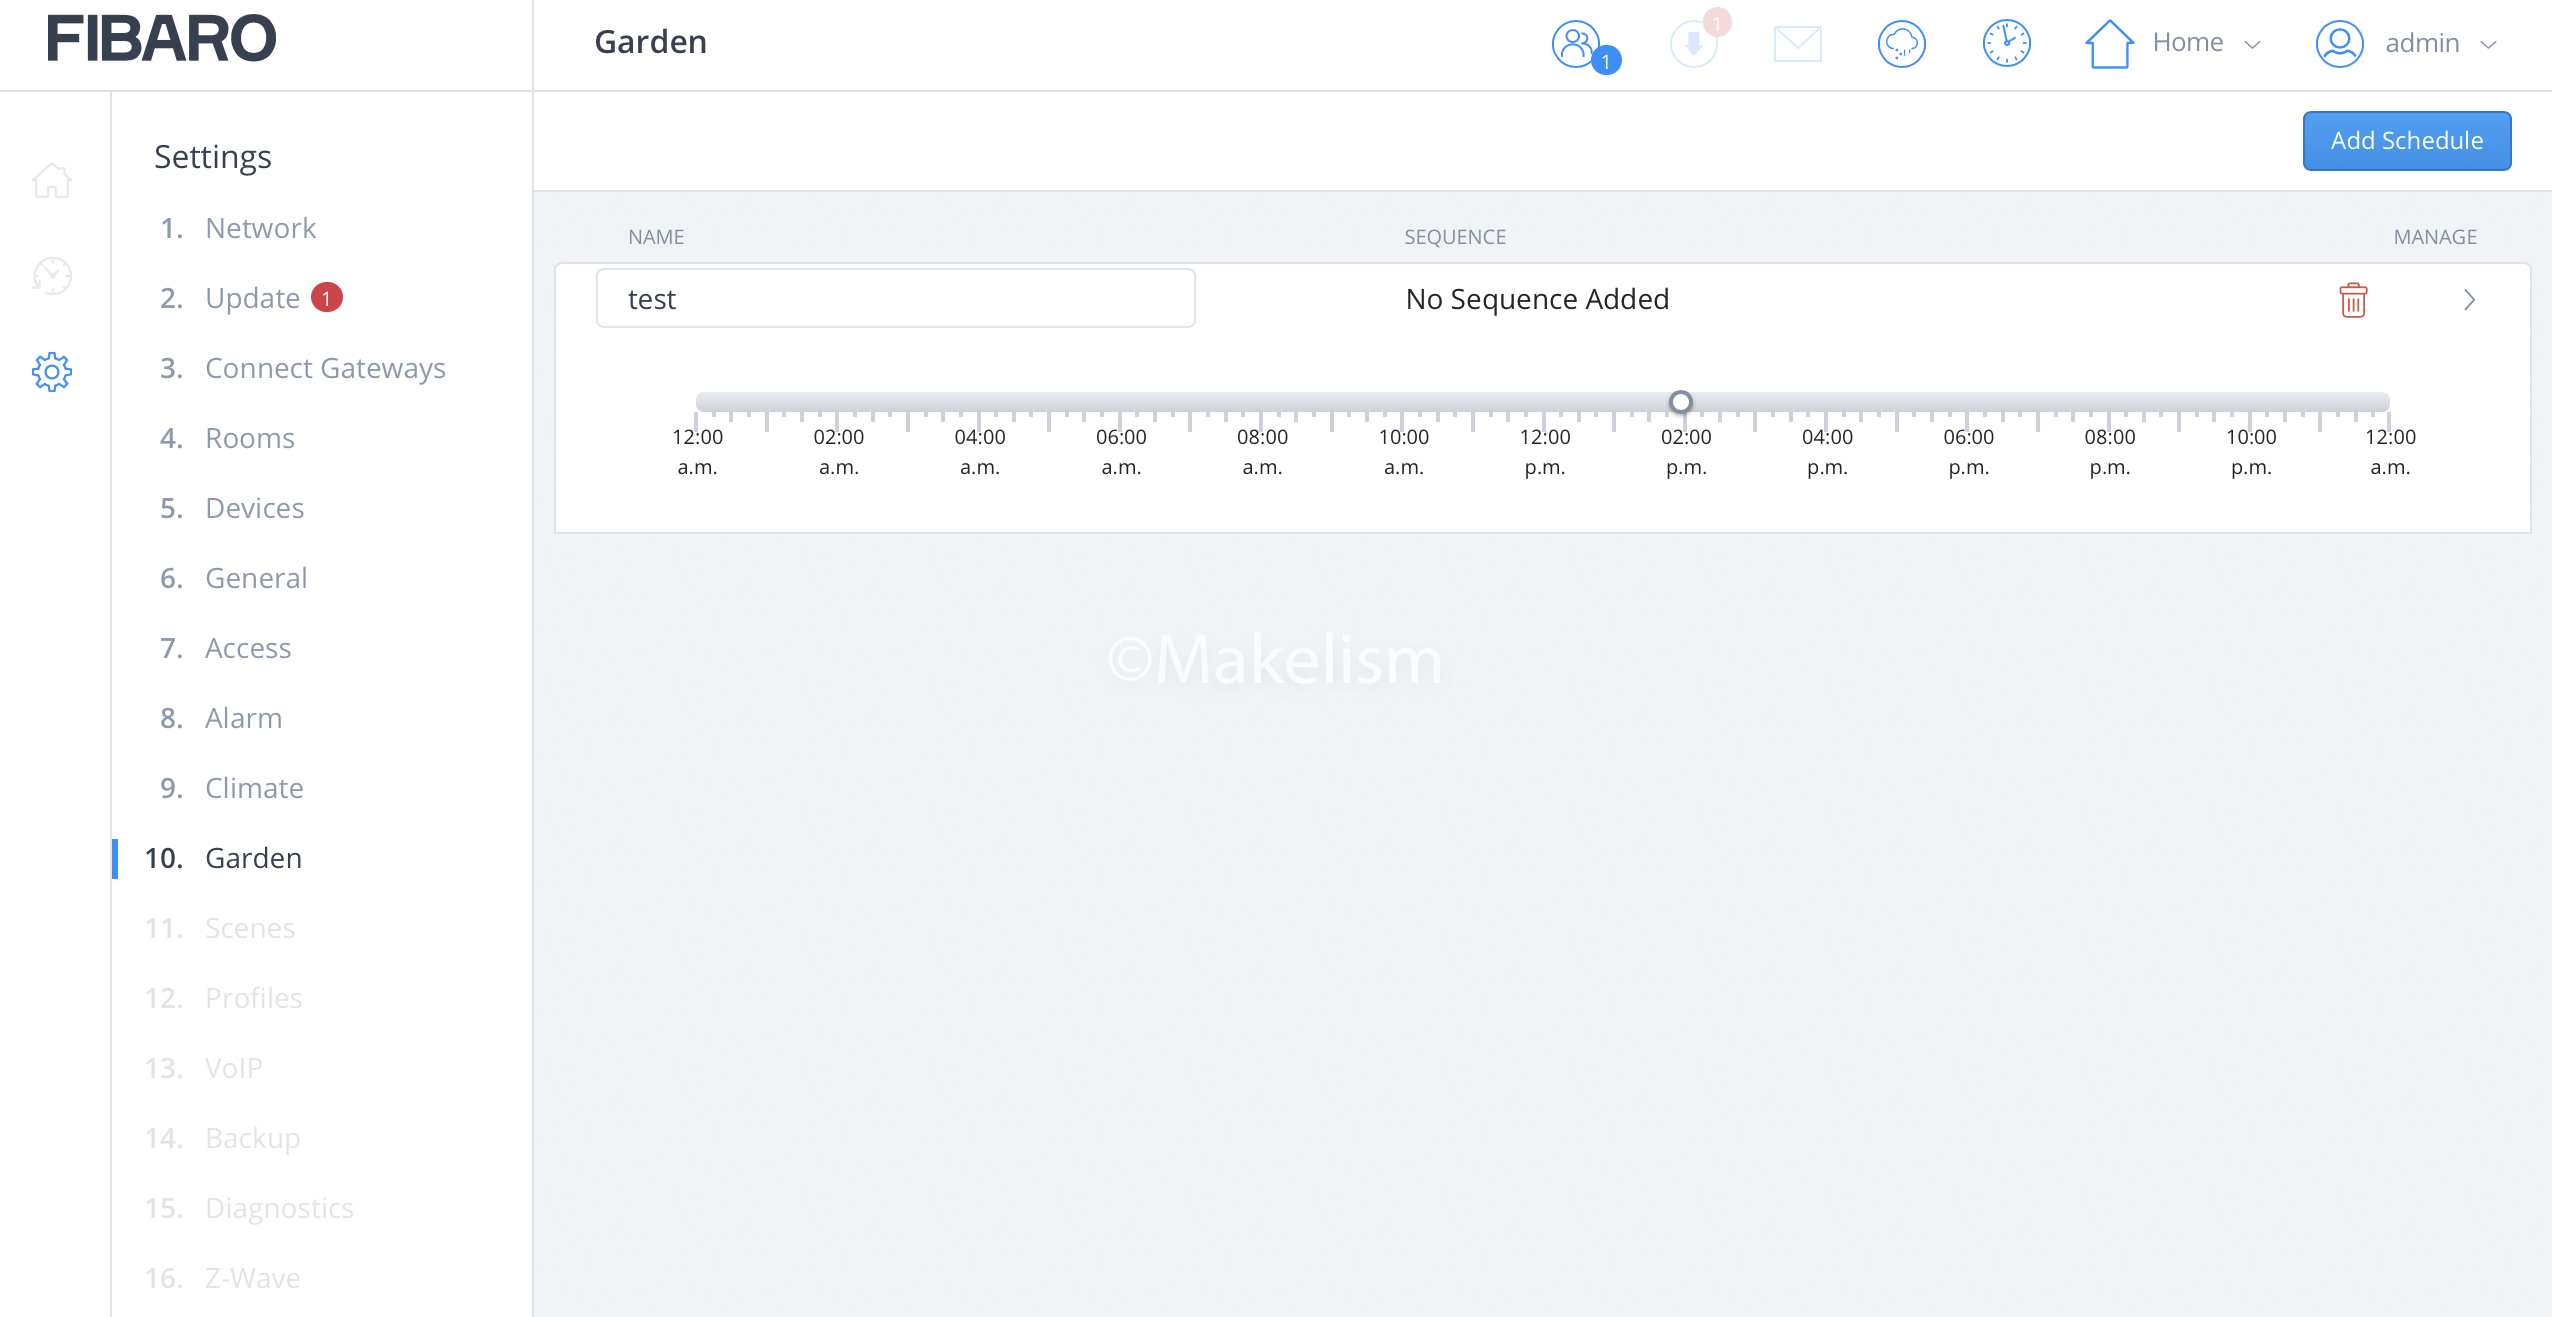Go to home dashboard sidebar icon
Image resolution: width=2552 pixels, height=1317 pixels.
point(52,181)
